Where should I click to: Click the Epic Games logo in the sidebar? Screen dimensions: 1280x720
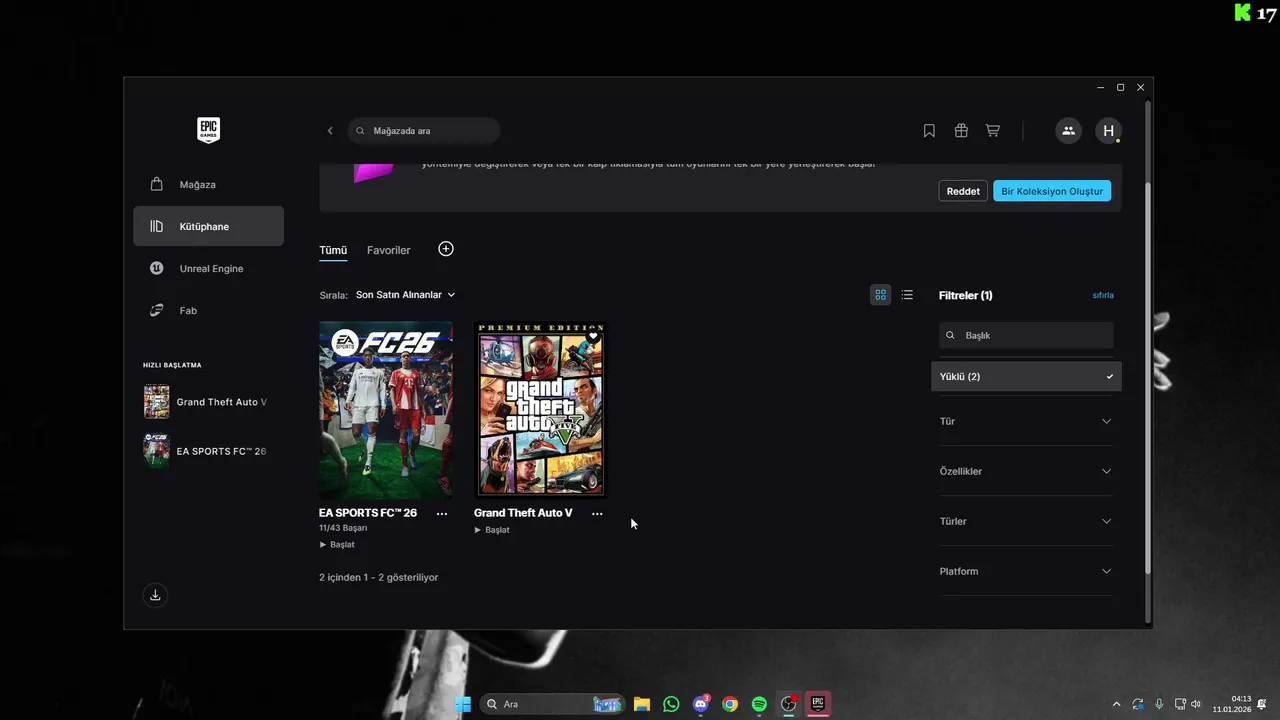coord(208,130)
